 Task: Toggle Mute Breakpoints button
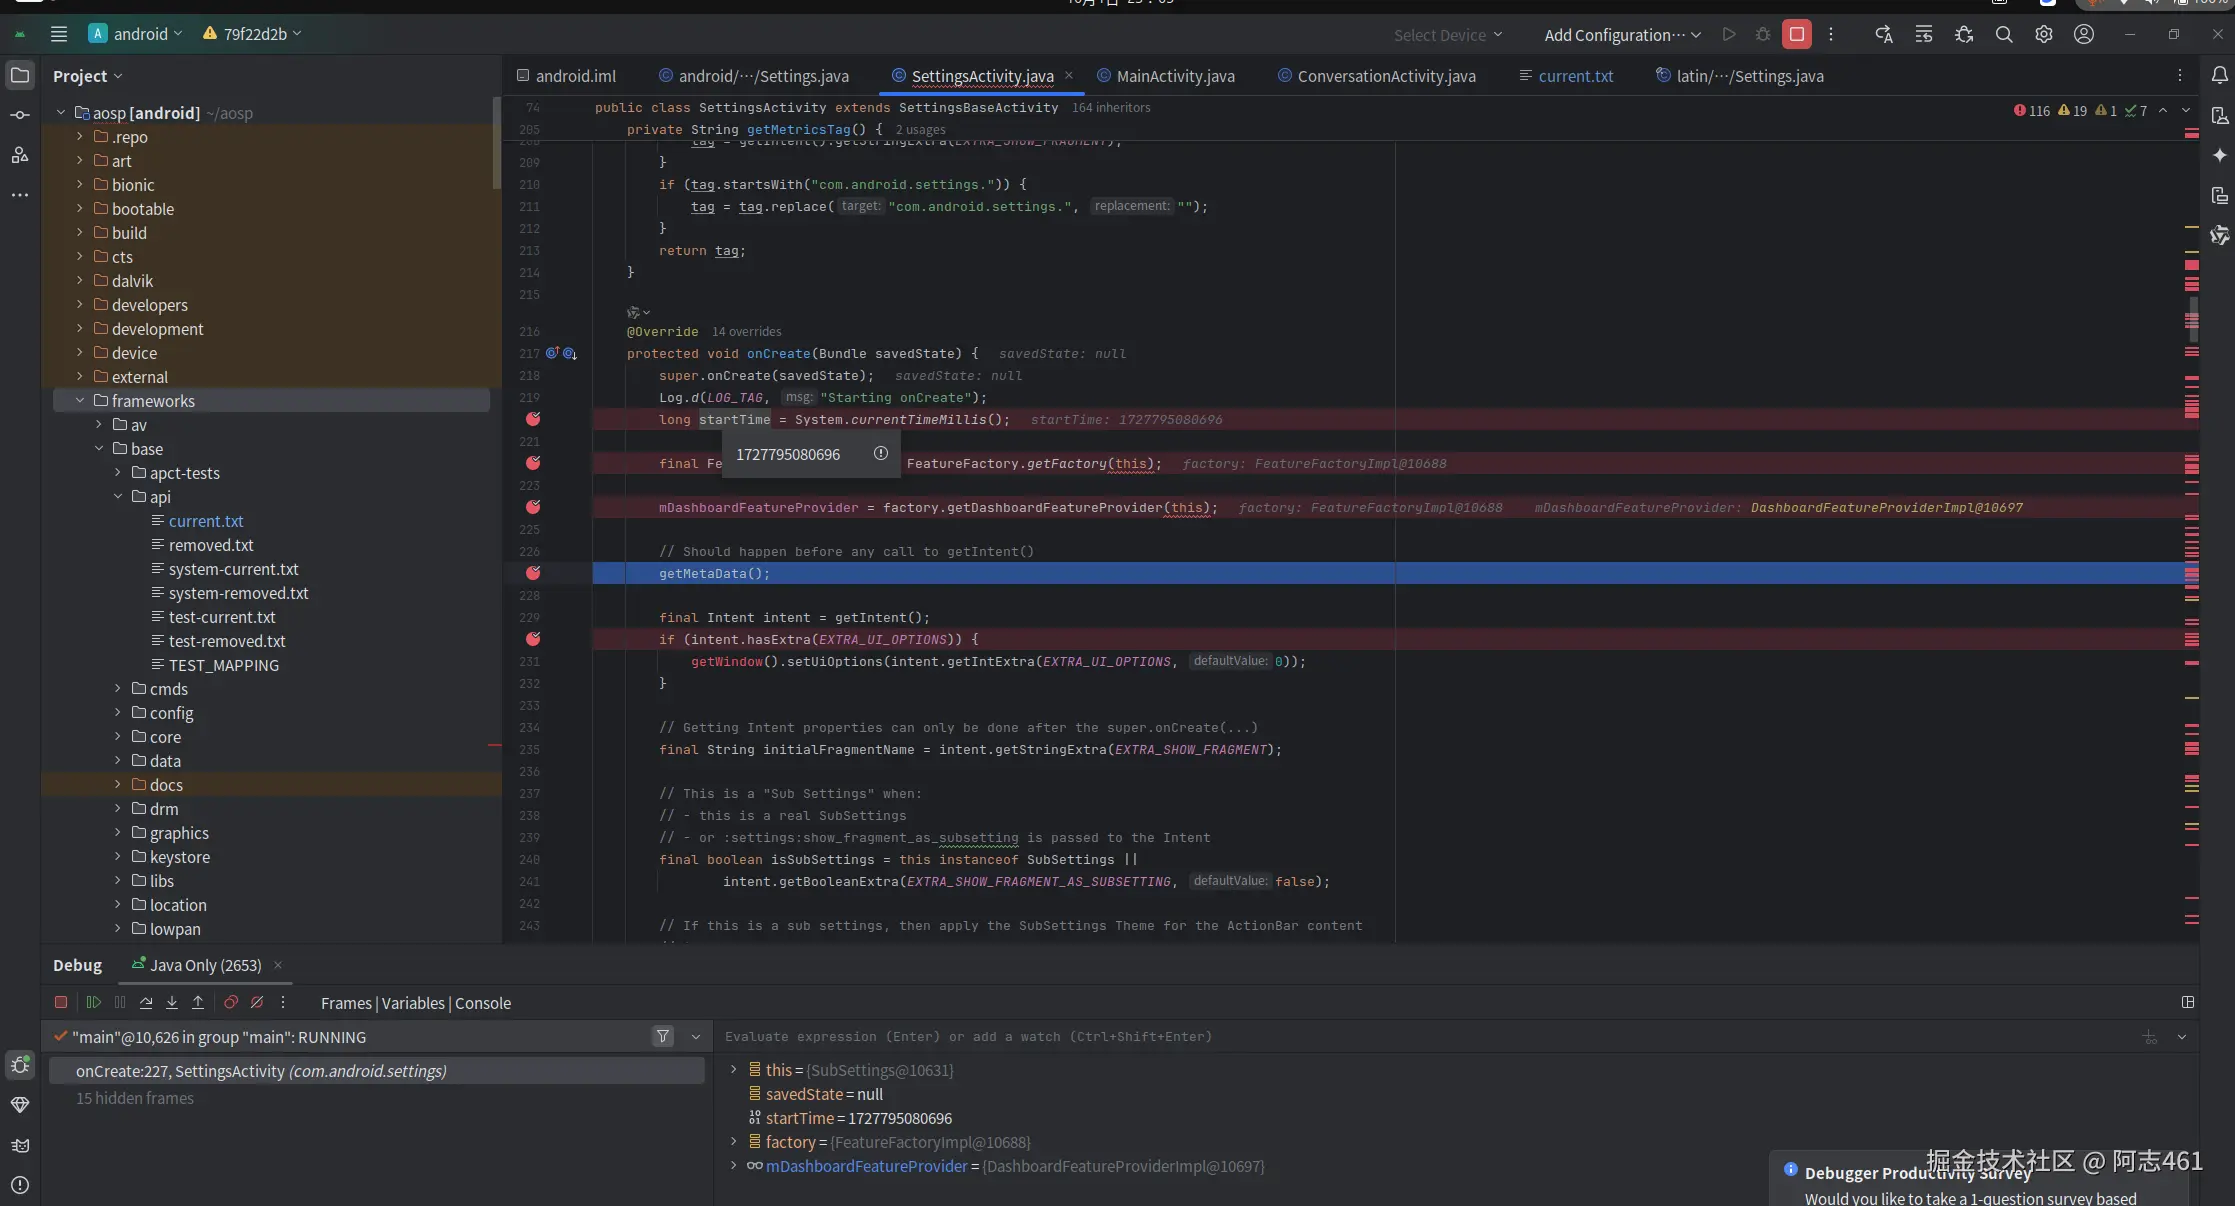257,1002
